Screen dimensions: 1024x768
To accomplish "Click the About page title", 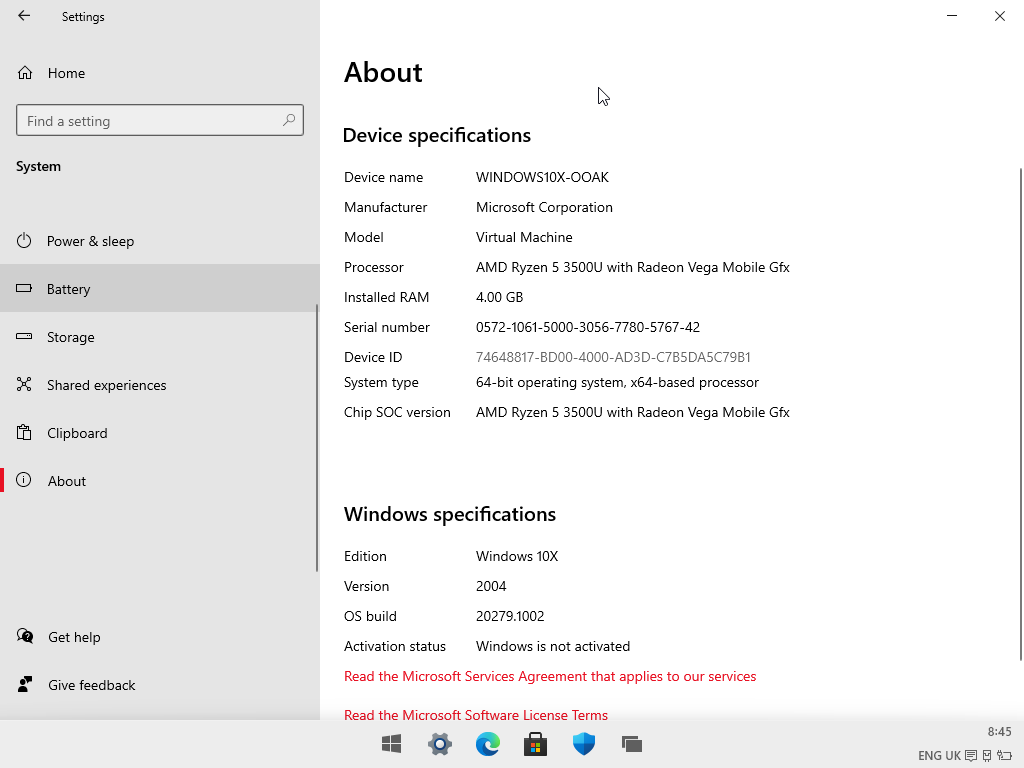I will (x=383, y=72).
